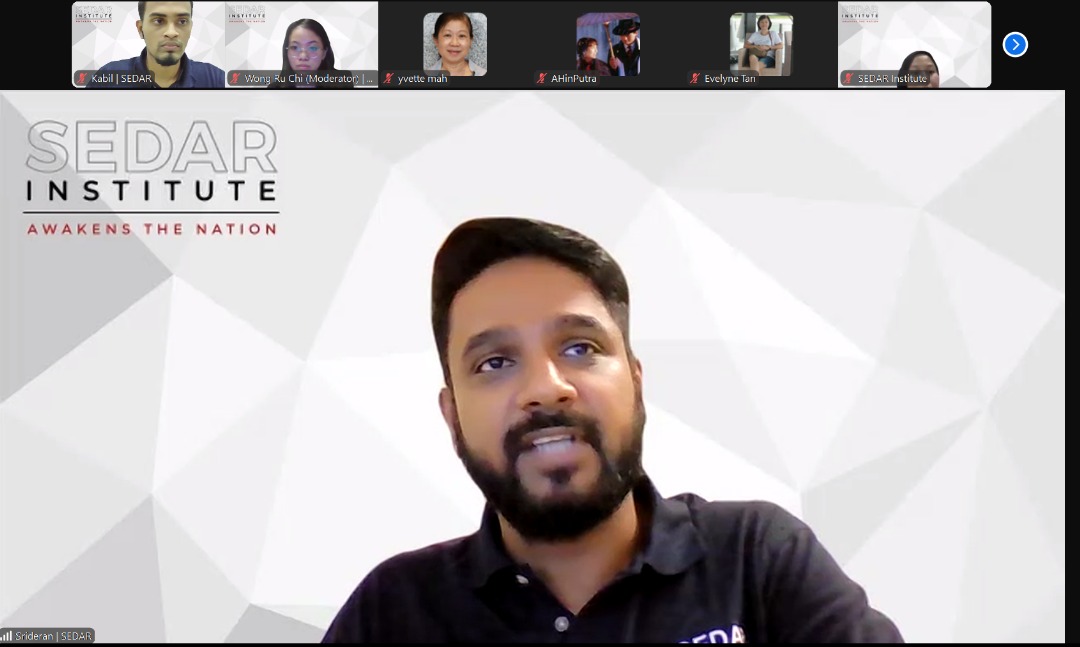Click muted microphone icon beside Kabil | SEDAR
Screen dimensions: 1080x647
click(x=83, y=79)
